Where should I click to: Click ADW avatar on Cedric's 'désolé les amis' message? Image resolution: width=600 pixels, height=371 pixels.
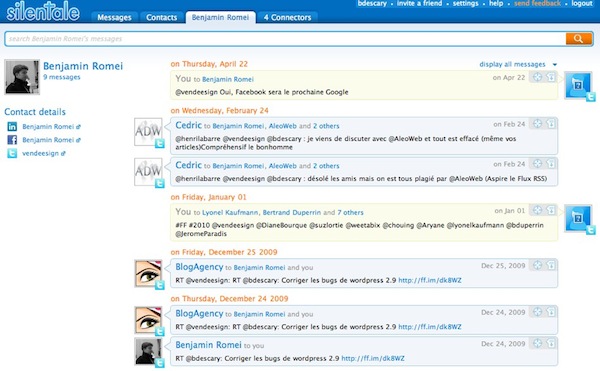pos(148,172)
